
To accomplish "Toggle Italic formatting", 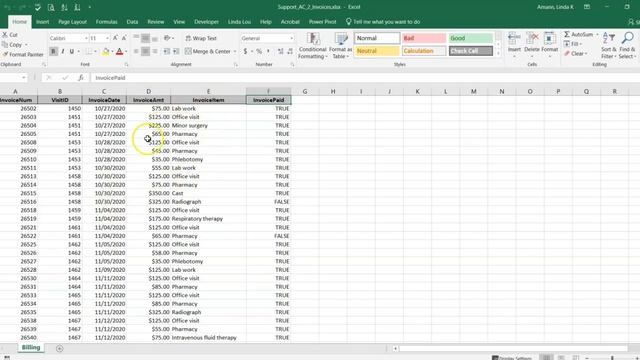I will pyautogui.click(x=62, y=51).
